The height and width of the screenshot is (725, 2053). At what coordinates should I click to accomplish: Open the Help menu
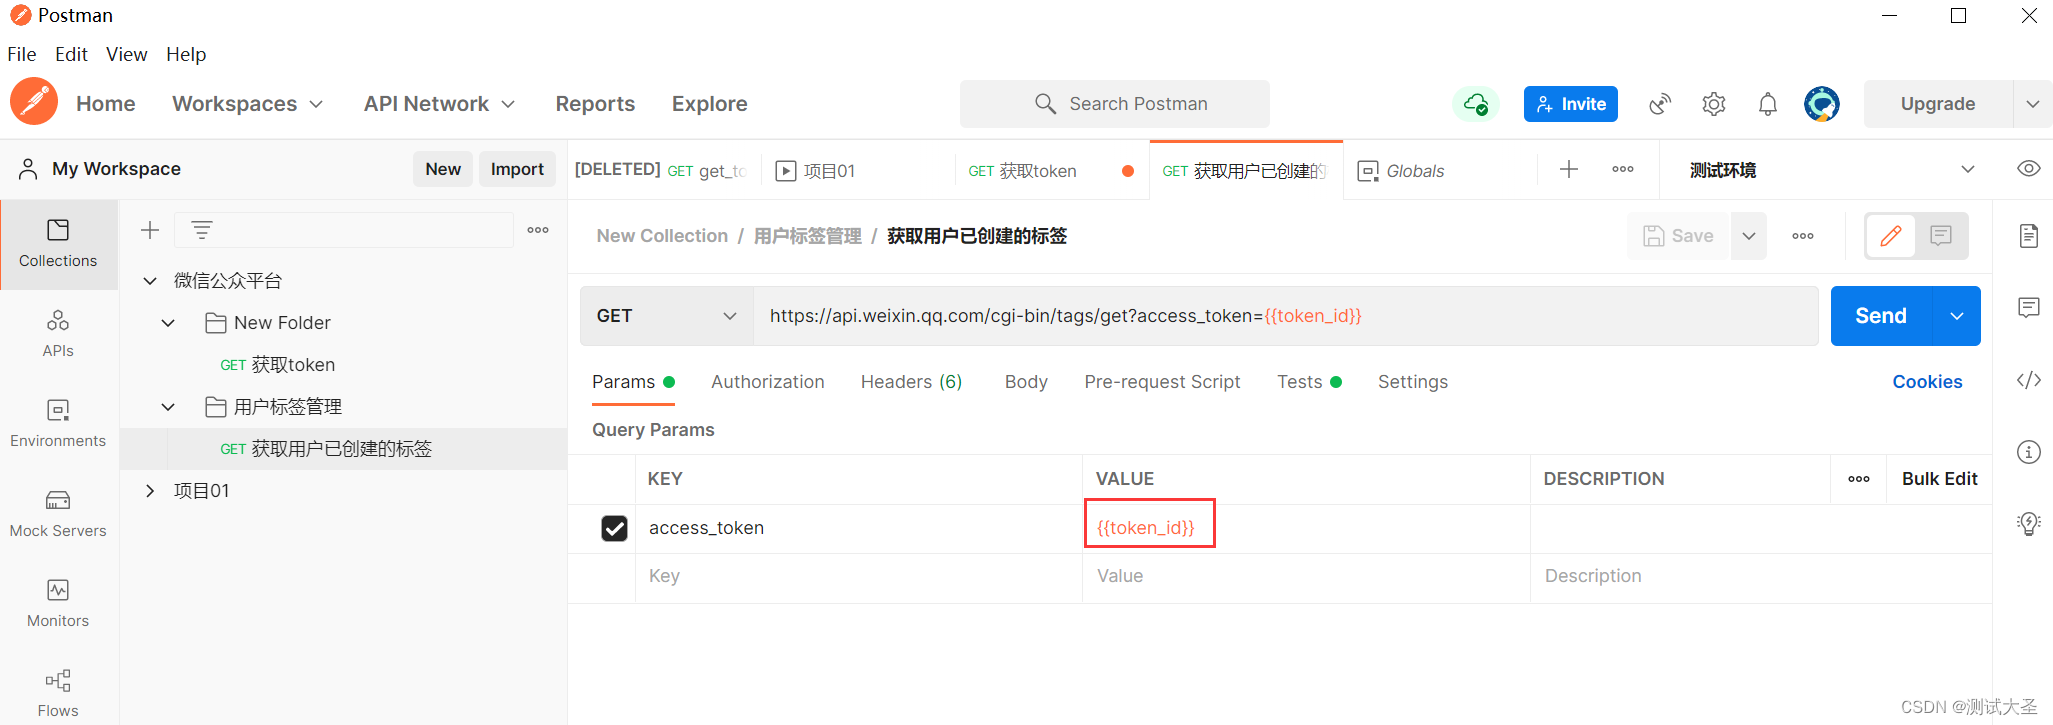point(186,54)
